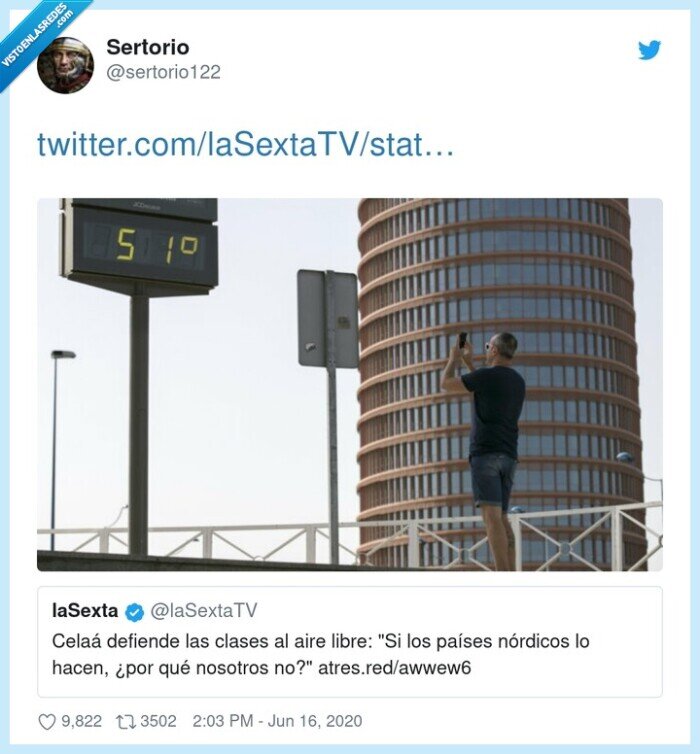Viewport: 700px width, 754px height.
Task: Click the Twitter bird logo icon
Action: coord(650,50)
